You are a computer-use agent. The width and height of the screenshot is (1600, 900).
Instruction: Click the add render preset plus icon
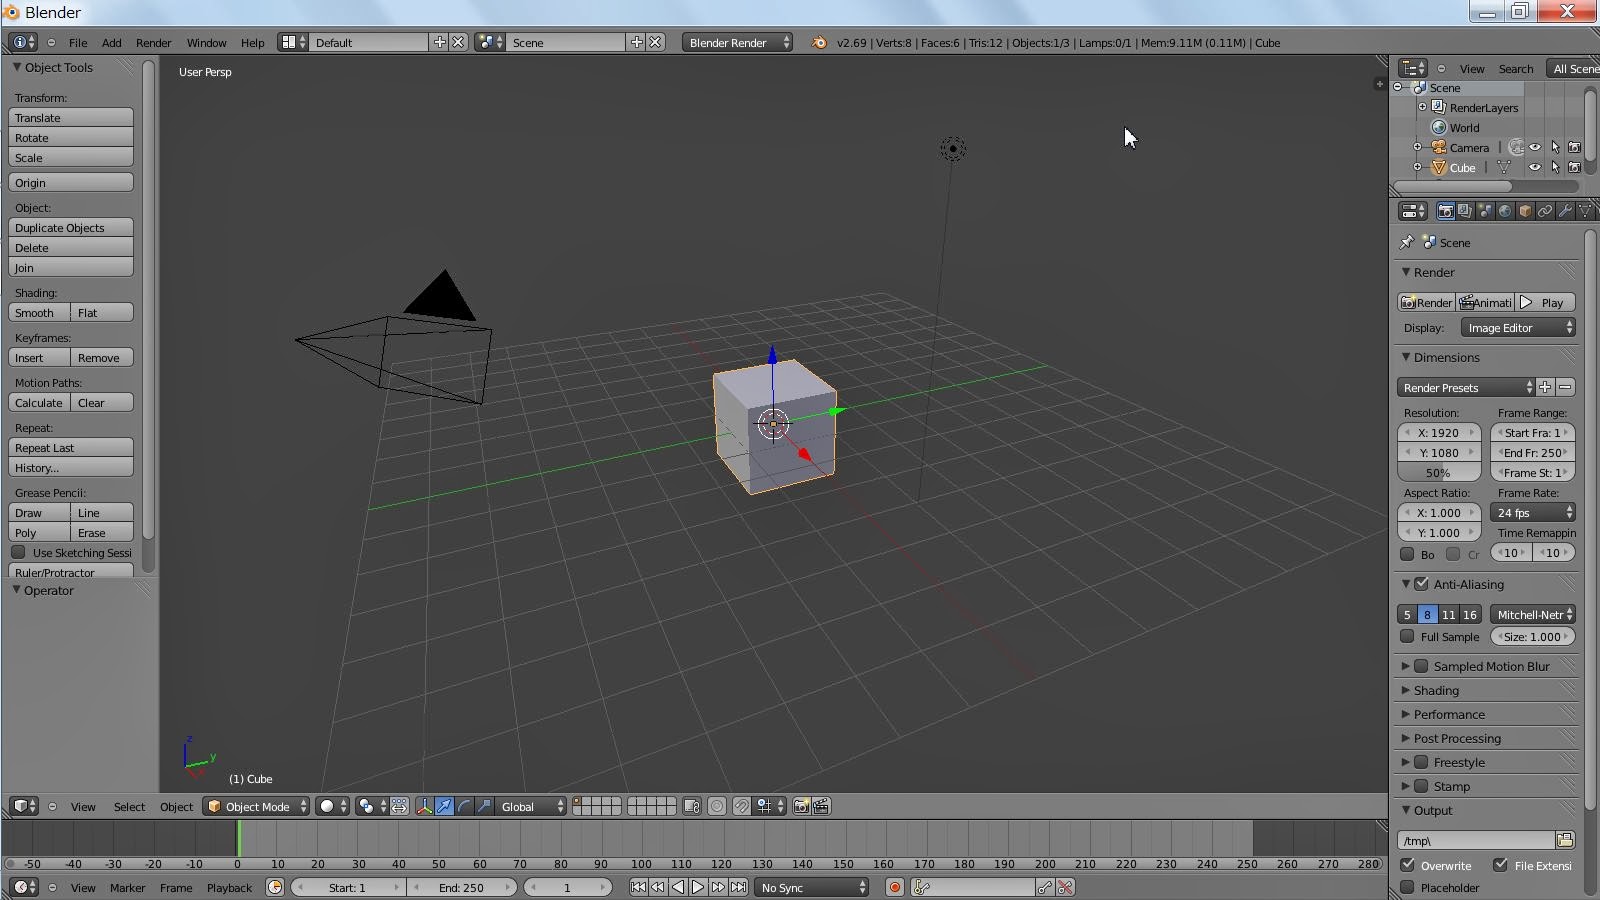point(1545,387)
